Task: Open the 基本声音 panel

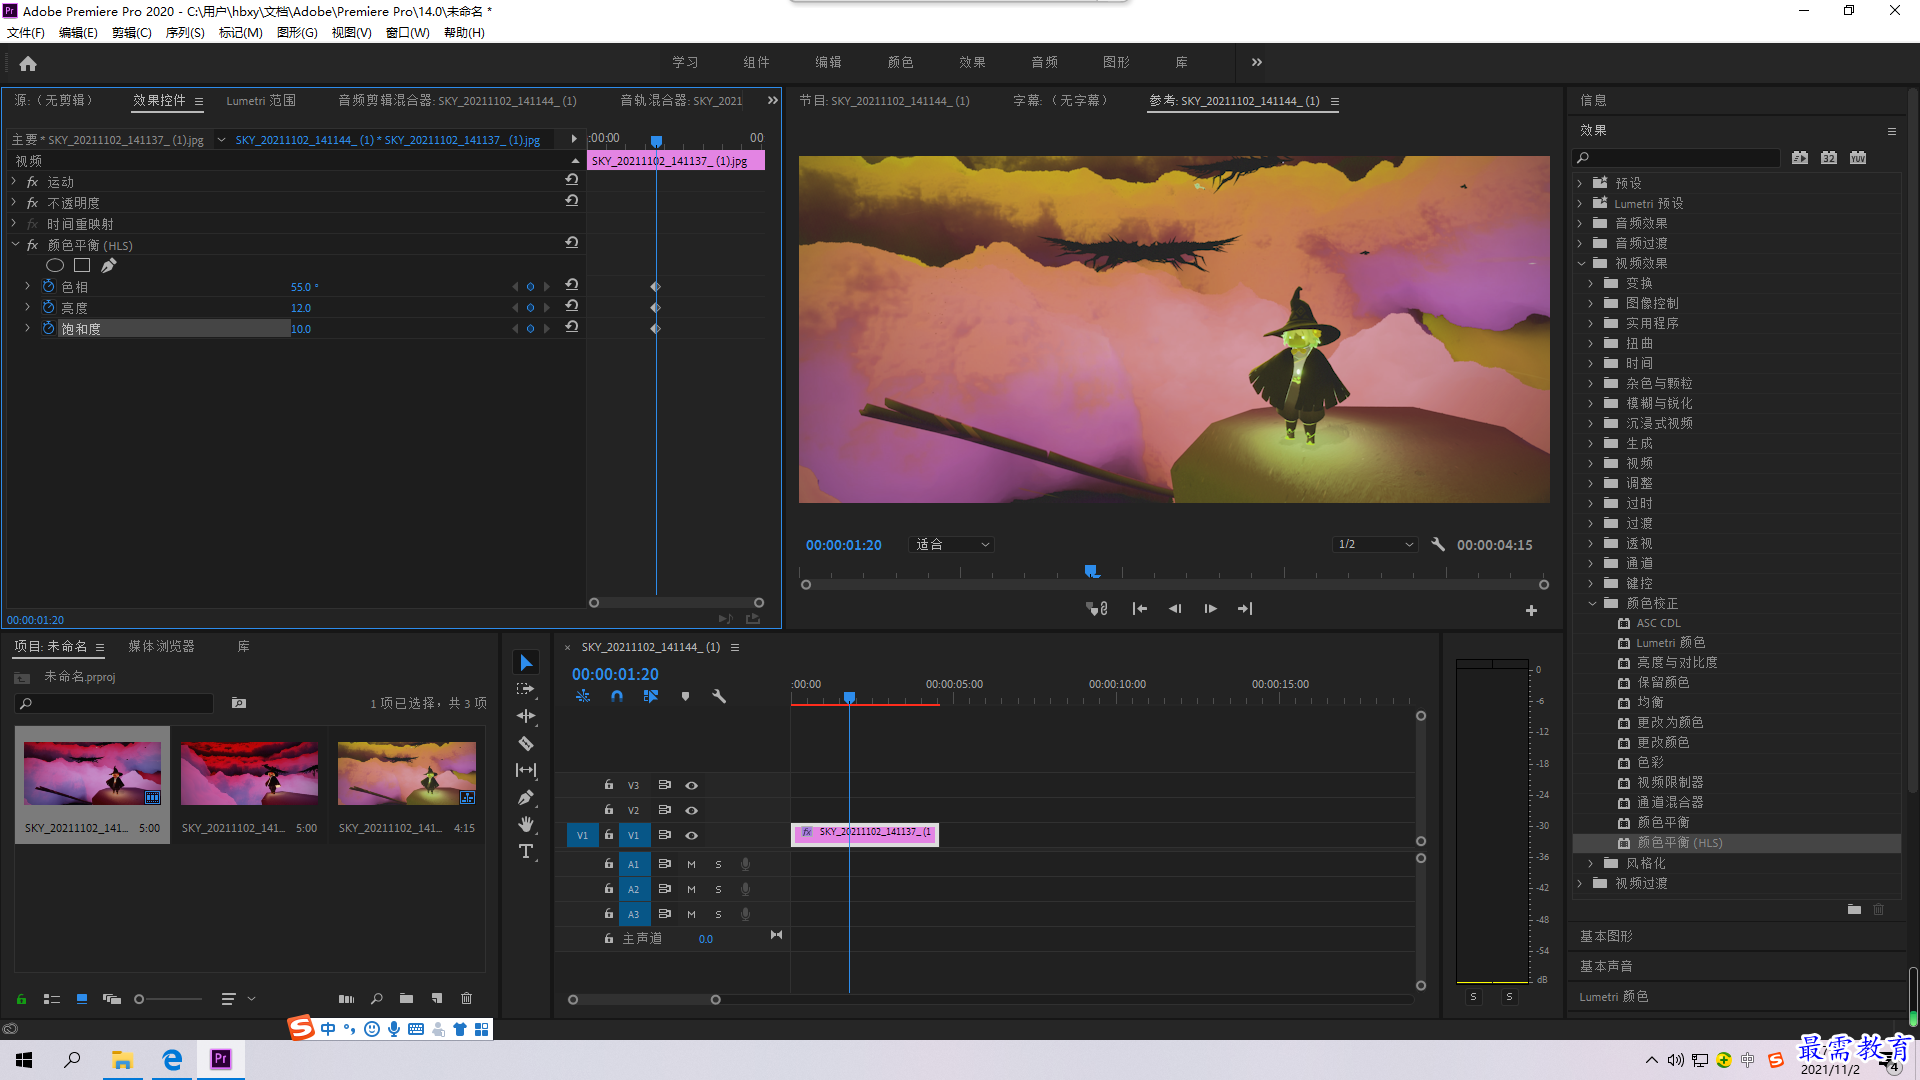Action: click(x=1606, y=966)
